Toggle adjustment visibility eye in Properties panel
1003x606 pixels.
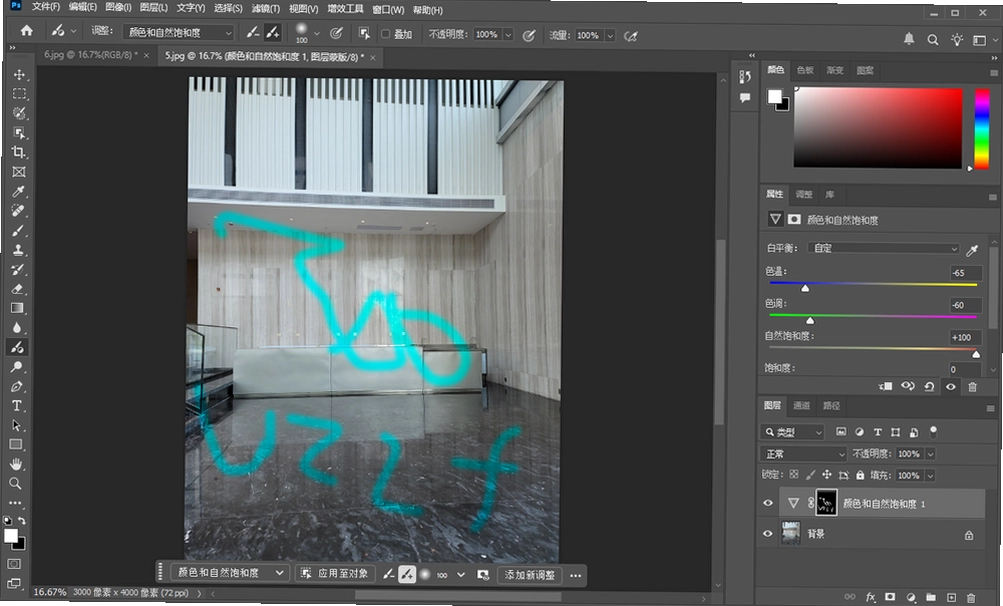click(x=951, y=387)
